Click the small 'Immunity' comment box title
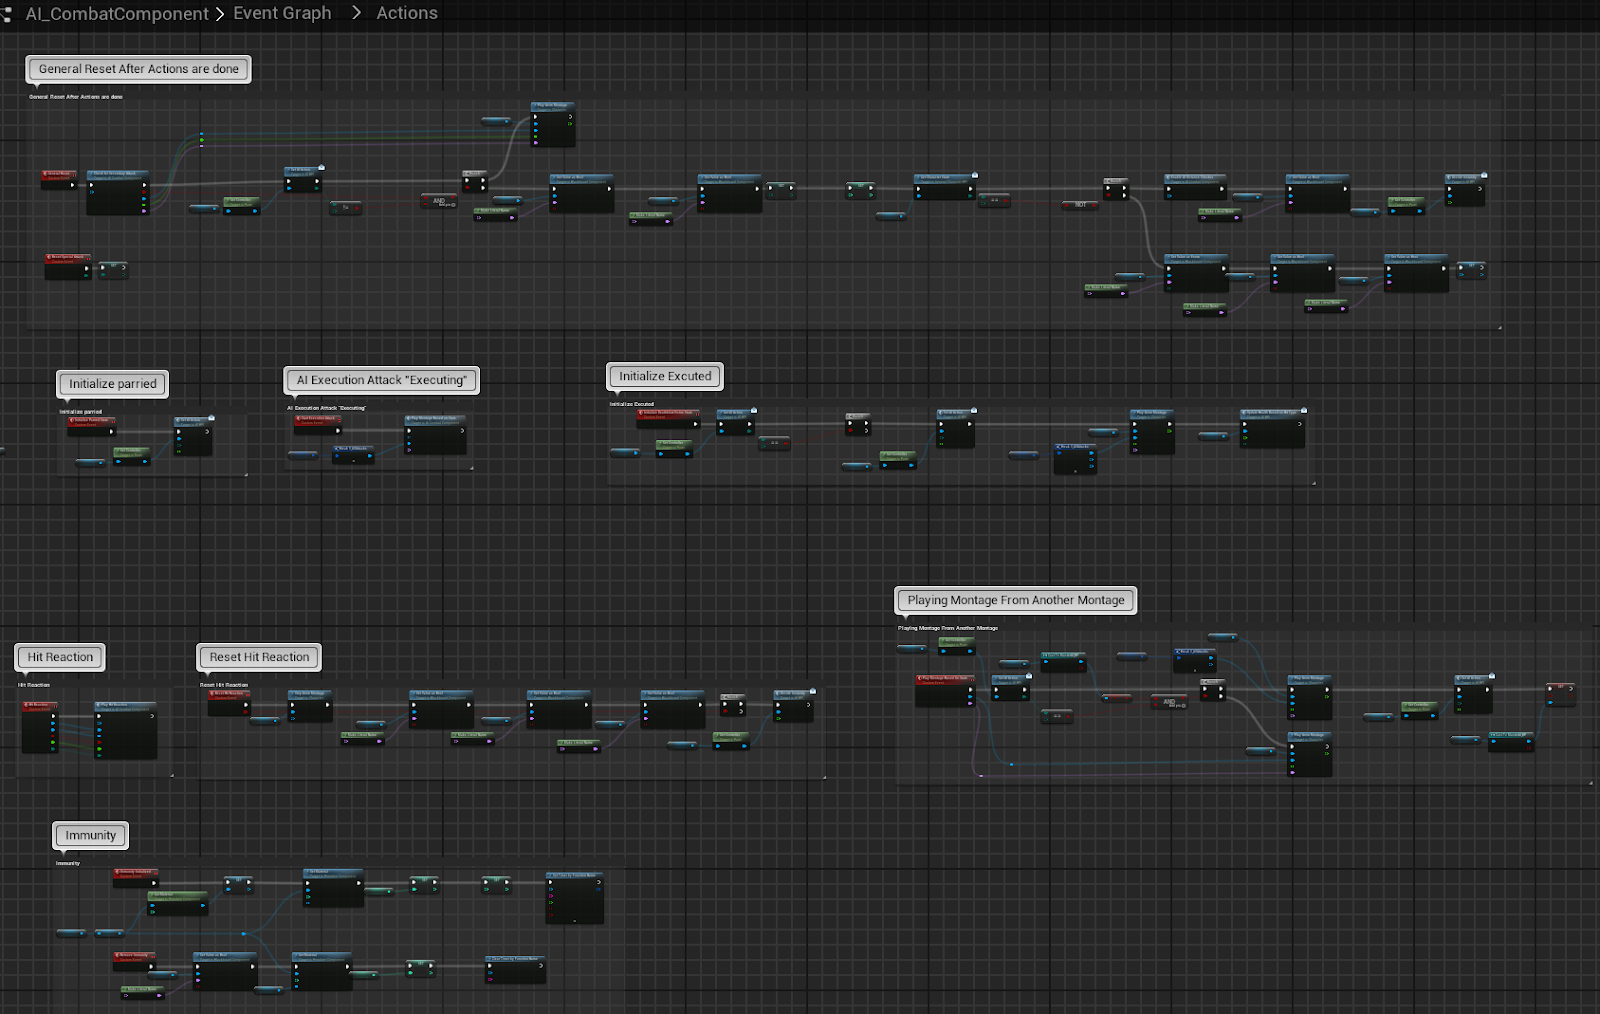This screenshot has height=1014, width=1600. click(x=68, y=863)
